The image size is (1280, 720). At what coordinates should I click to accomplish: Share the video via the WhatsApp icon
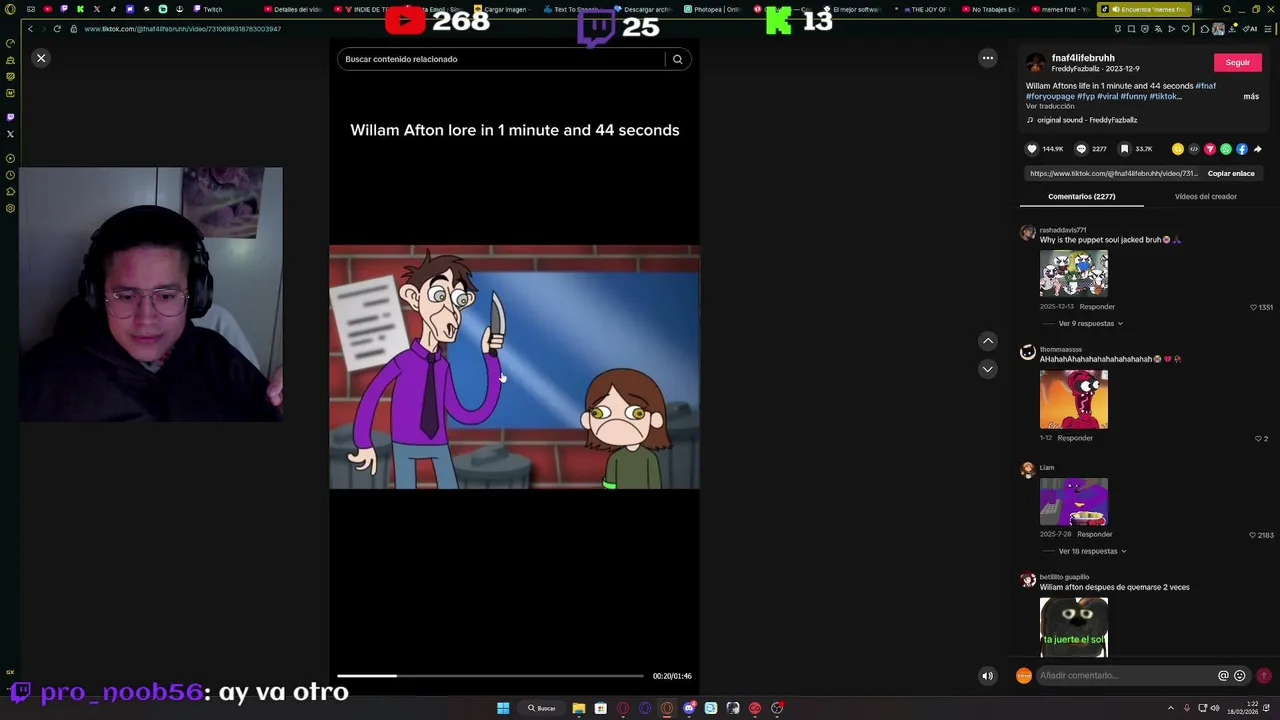coord(1226,149)
